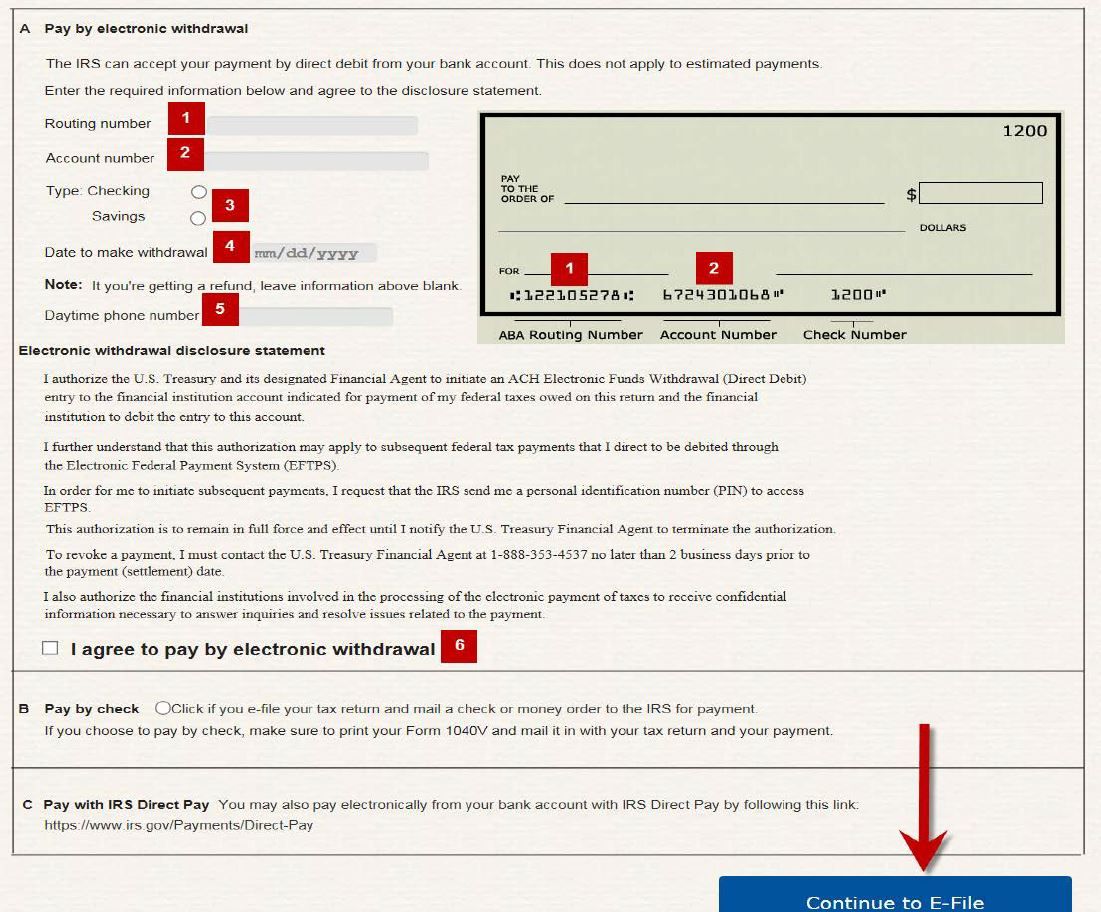
Task: Click the red 2 marker on the sample check
Action: [712, 267]
